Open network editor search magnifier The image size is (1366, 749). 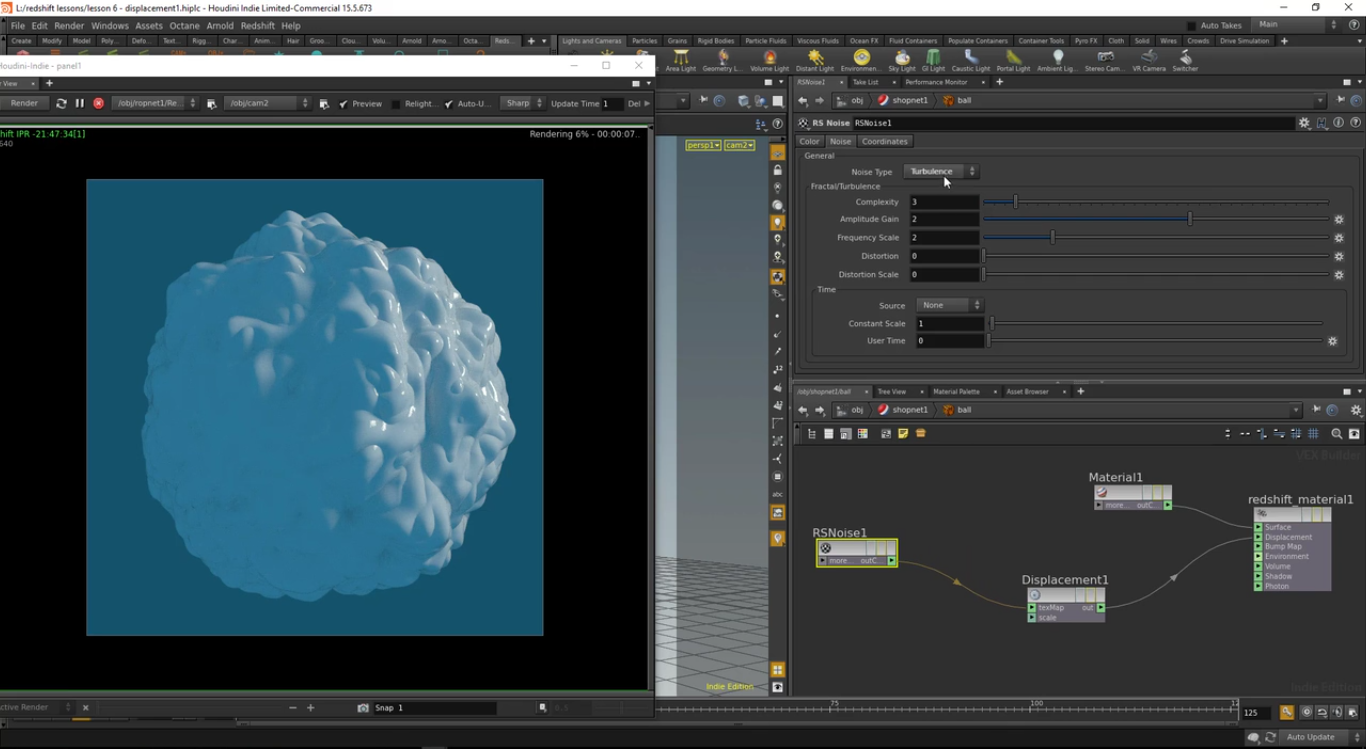click(1337, 434)
